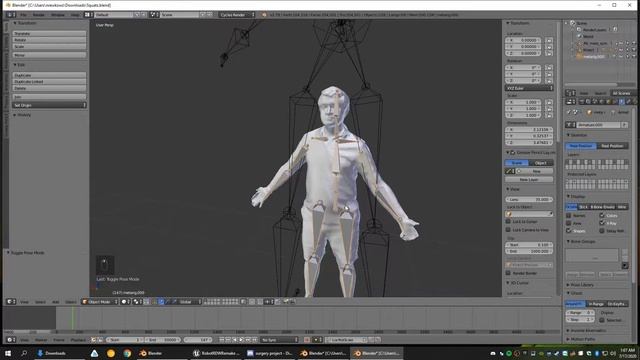Select Rest Position toggle in Skeleton panel

pyautogui.click(x=612, y=146)
